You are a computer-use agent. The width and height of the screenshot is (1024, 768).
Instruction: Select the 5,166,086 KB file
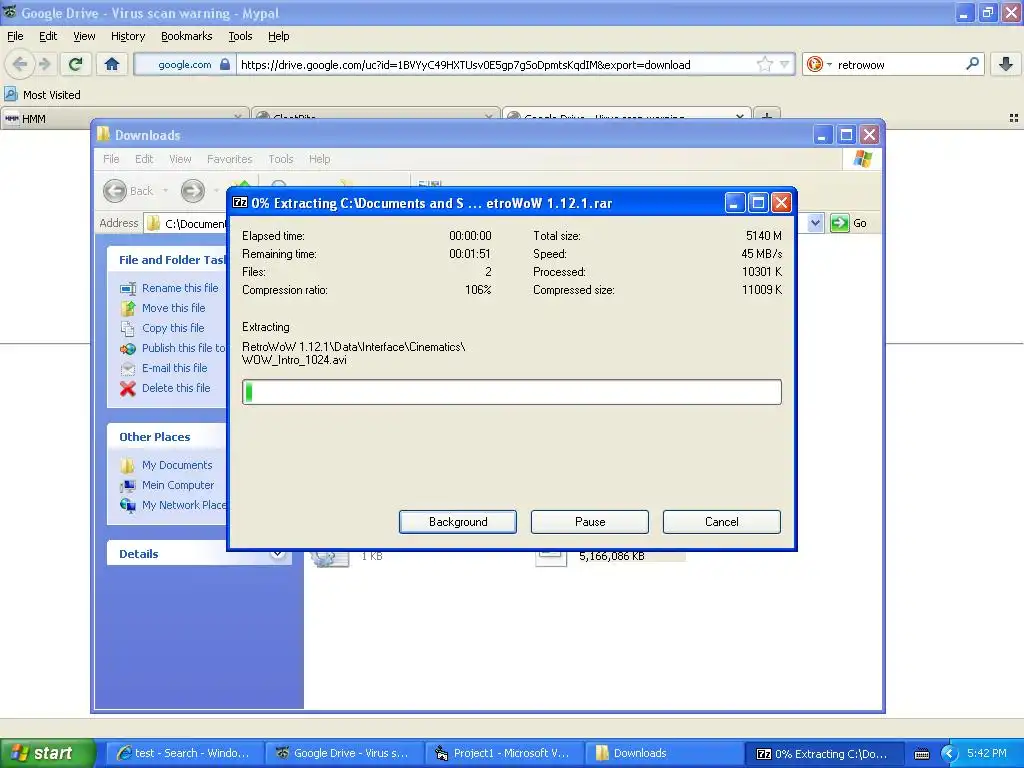click(611, 556)
